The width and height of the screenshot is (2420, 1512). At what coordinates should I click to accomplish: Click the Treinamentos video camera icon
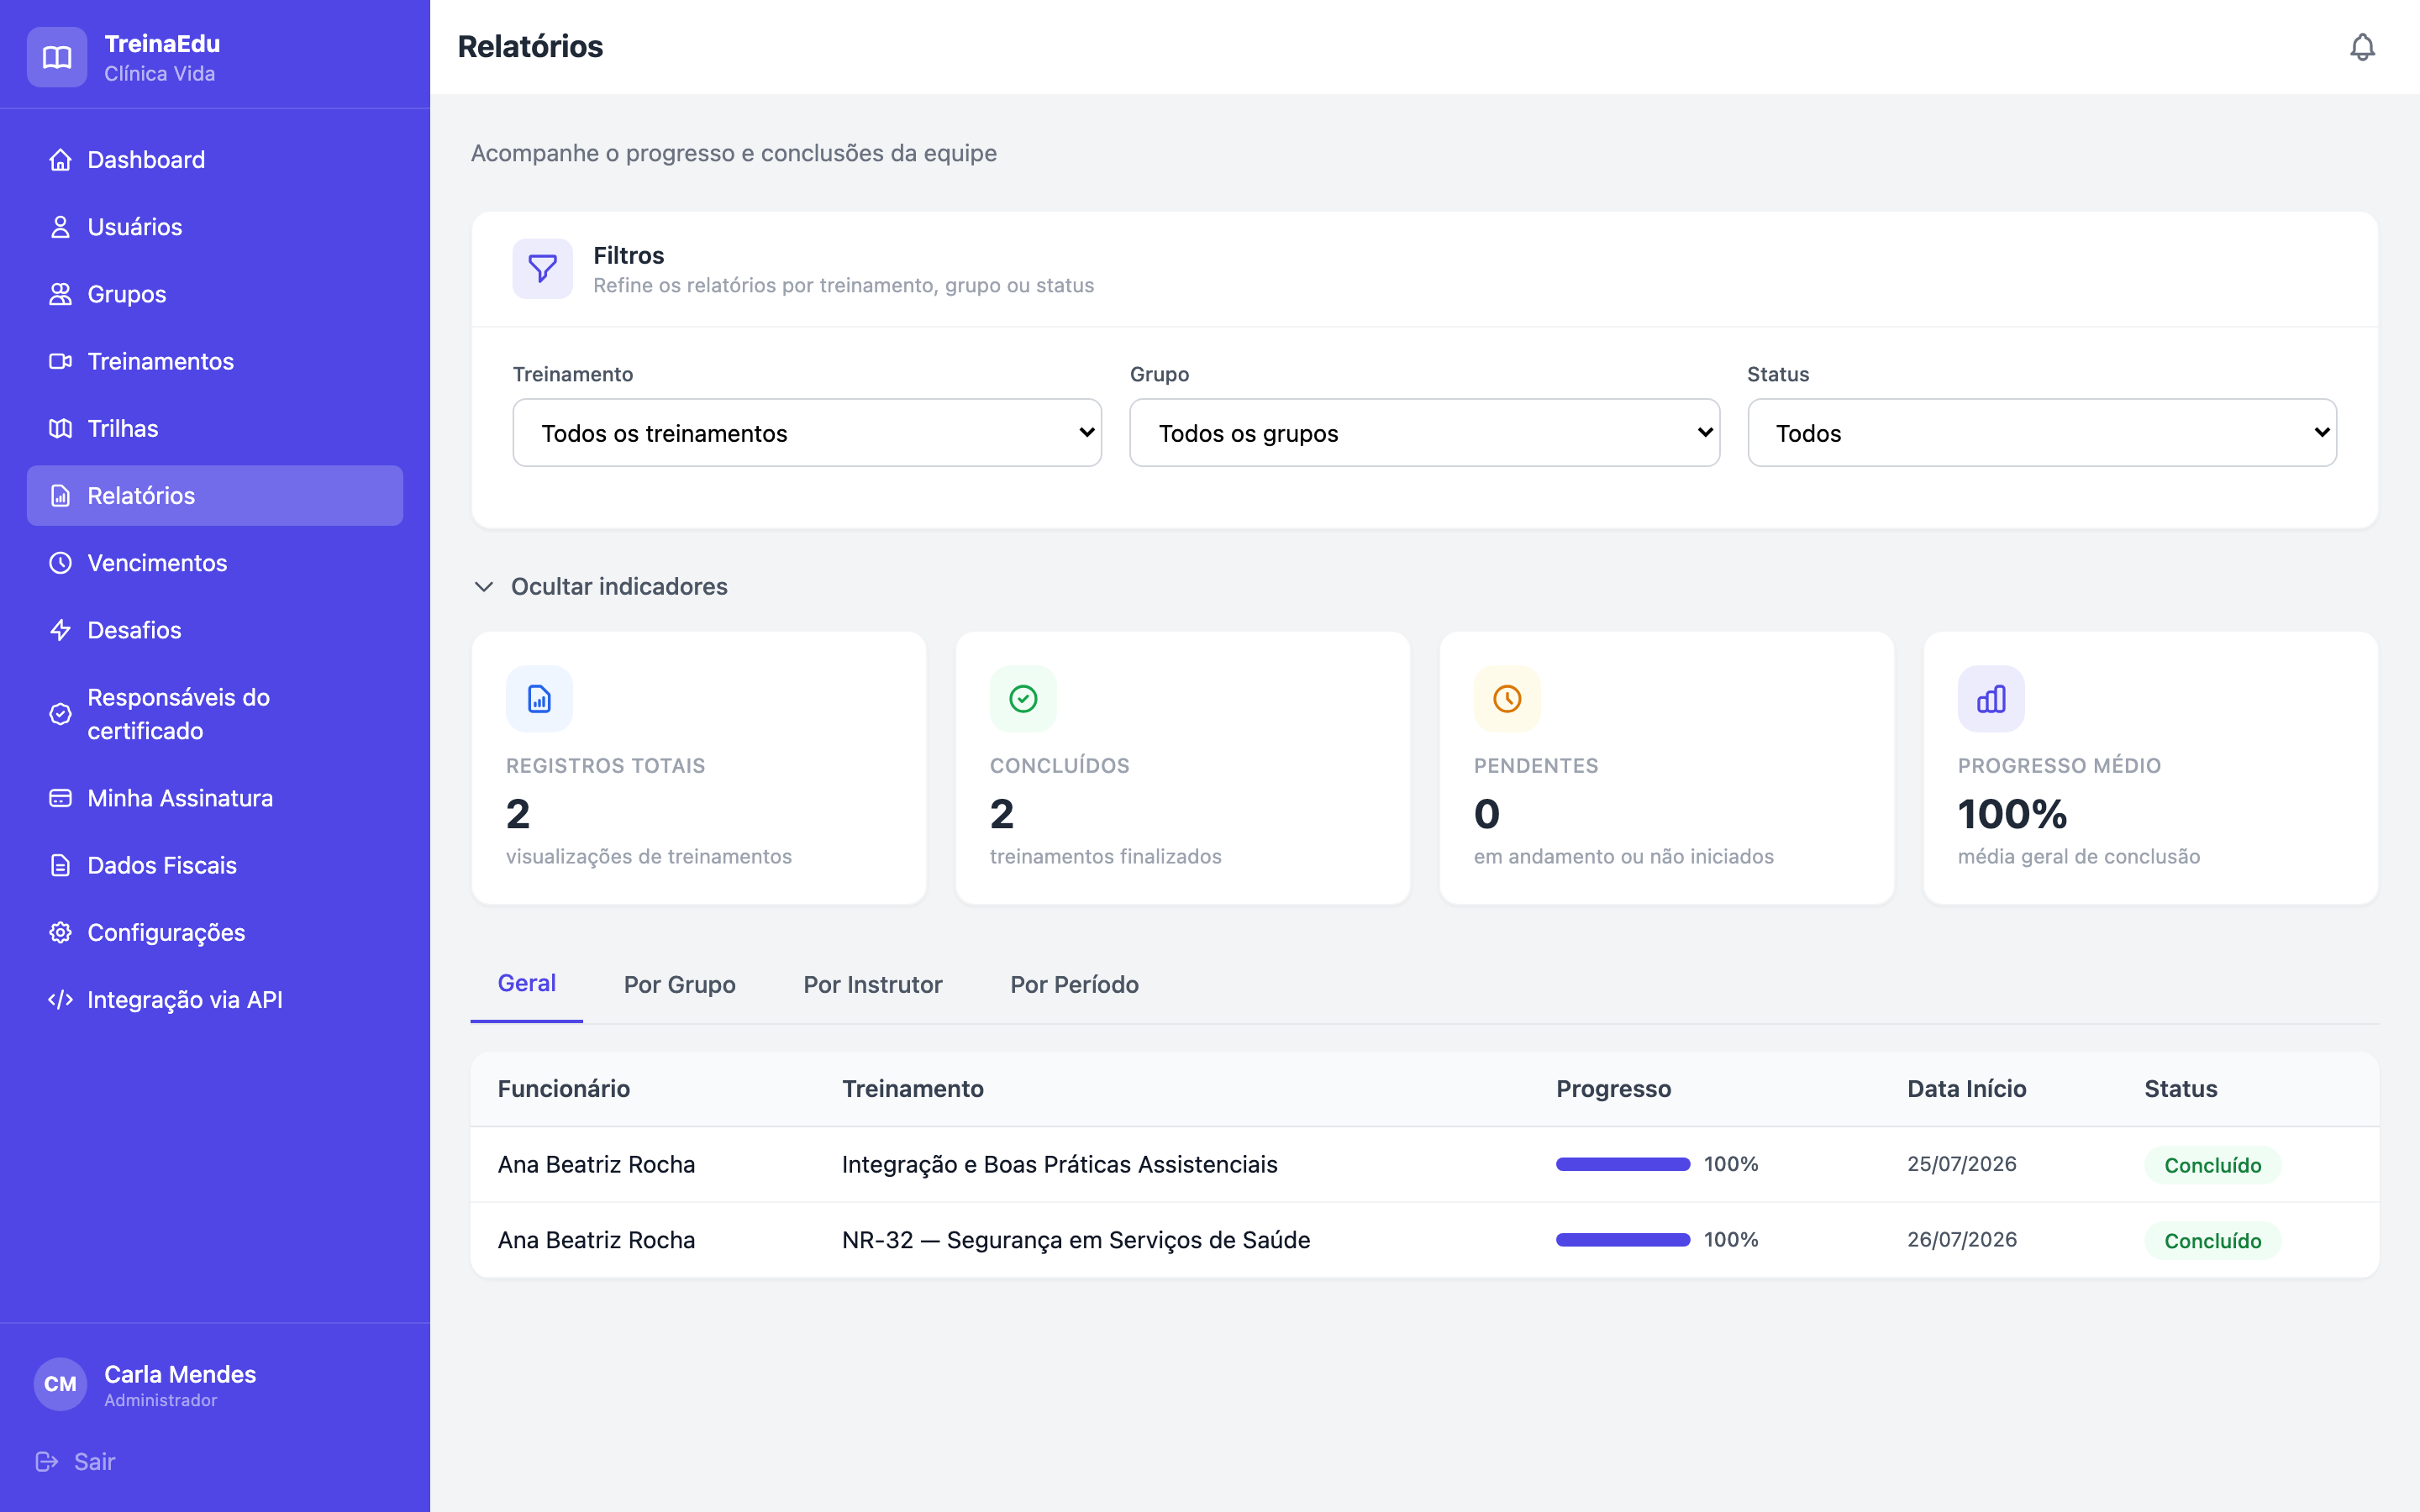pyautogui.click(x=60, y=361)
